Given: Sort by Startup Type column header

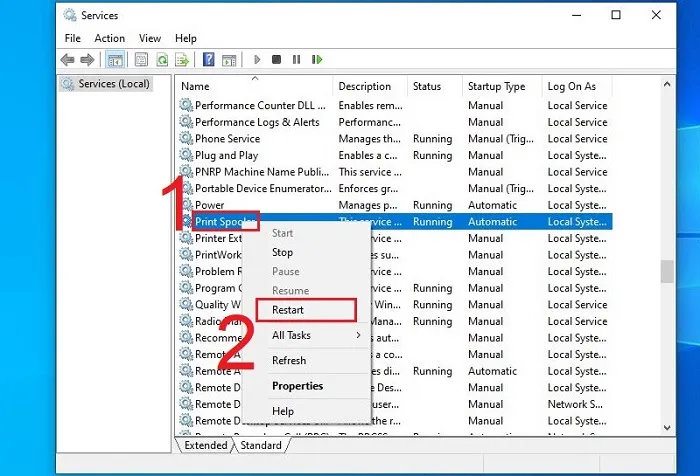Looking at the screenshot, I should [498, 86].
